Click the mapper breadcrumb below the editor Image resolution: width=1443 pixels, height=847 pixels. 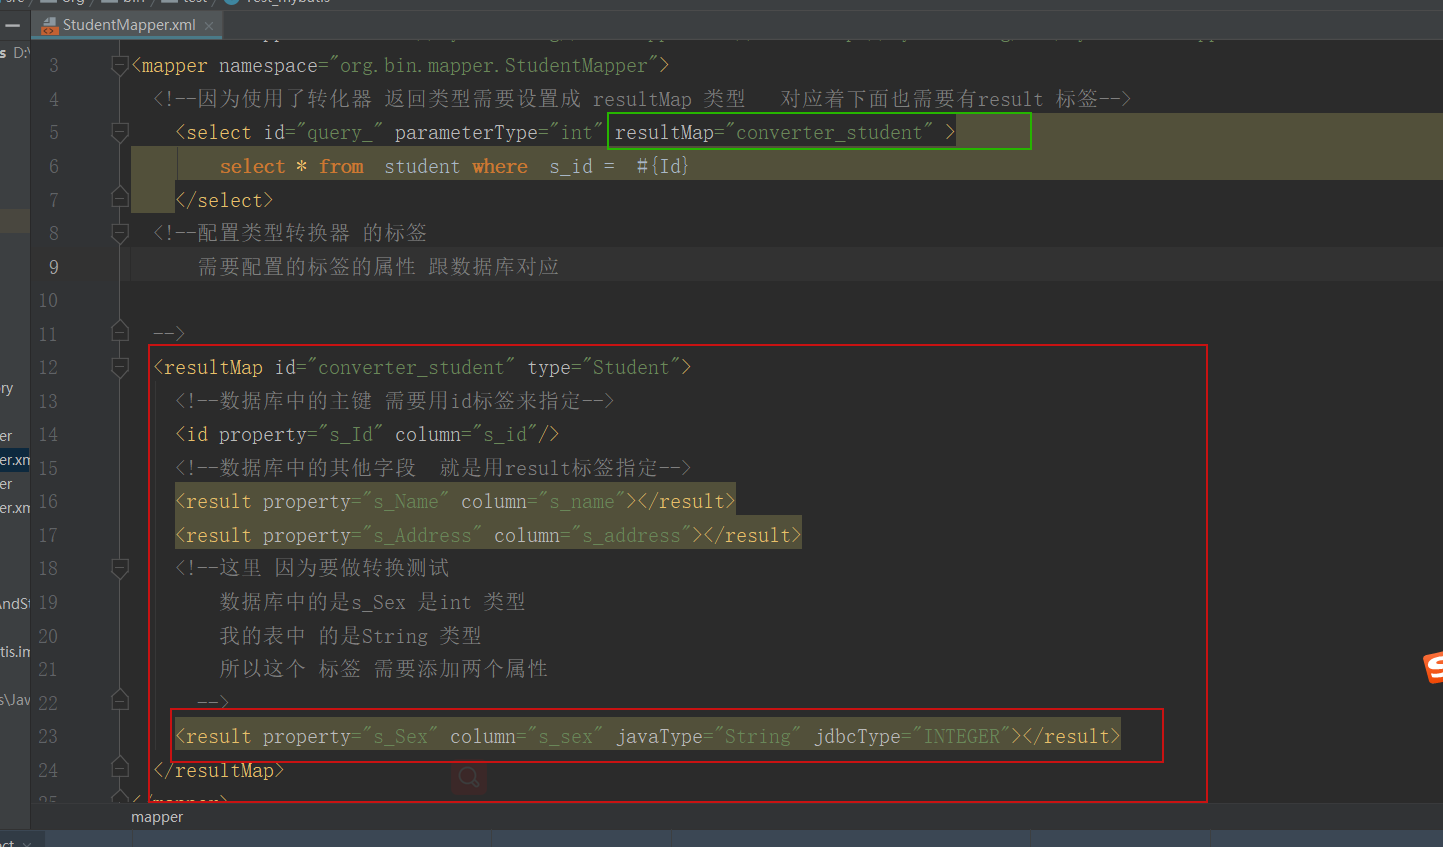157,817
